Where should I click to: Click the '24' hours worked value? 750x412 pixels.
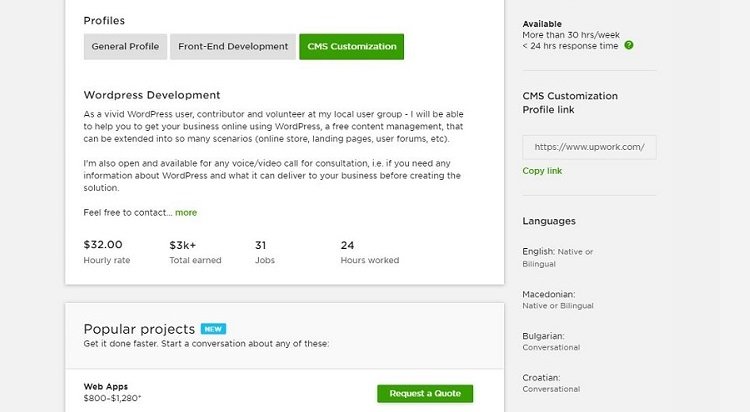(x=347, y=245)
